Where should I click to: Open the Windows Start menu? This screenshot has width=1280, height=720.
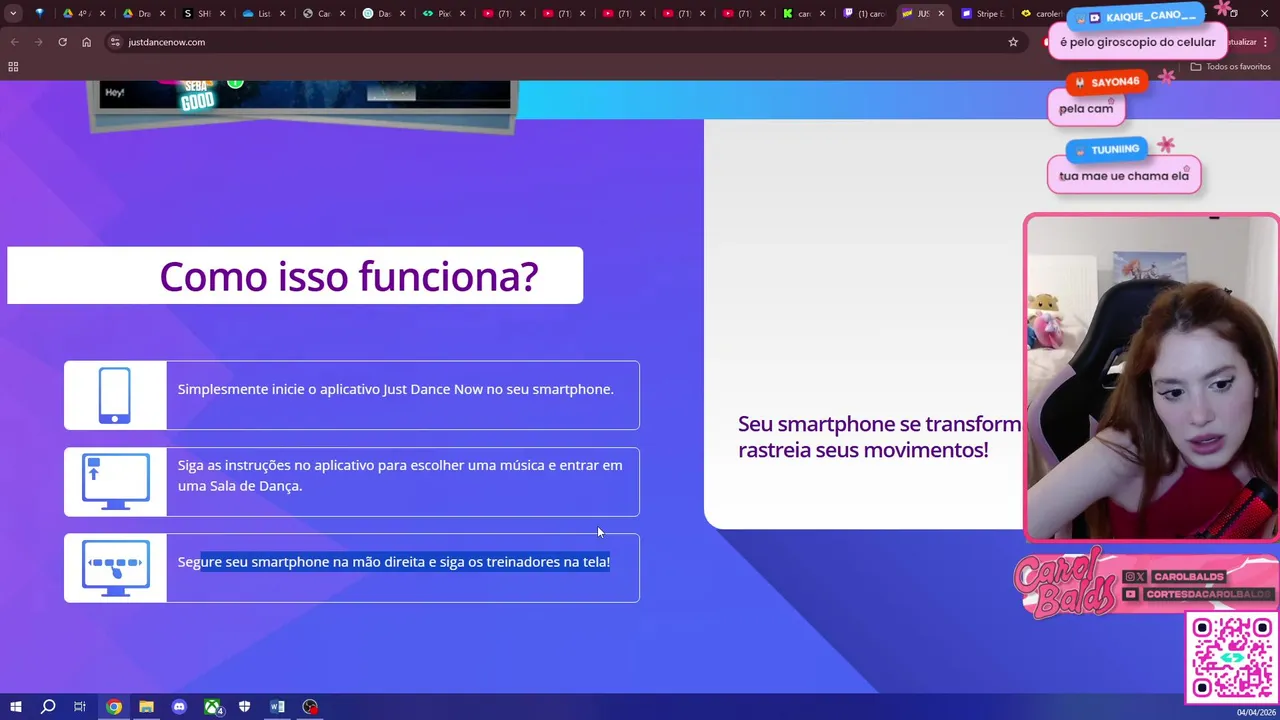pyautogui.click(x=15, y=707)
